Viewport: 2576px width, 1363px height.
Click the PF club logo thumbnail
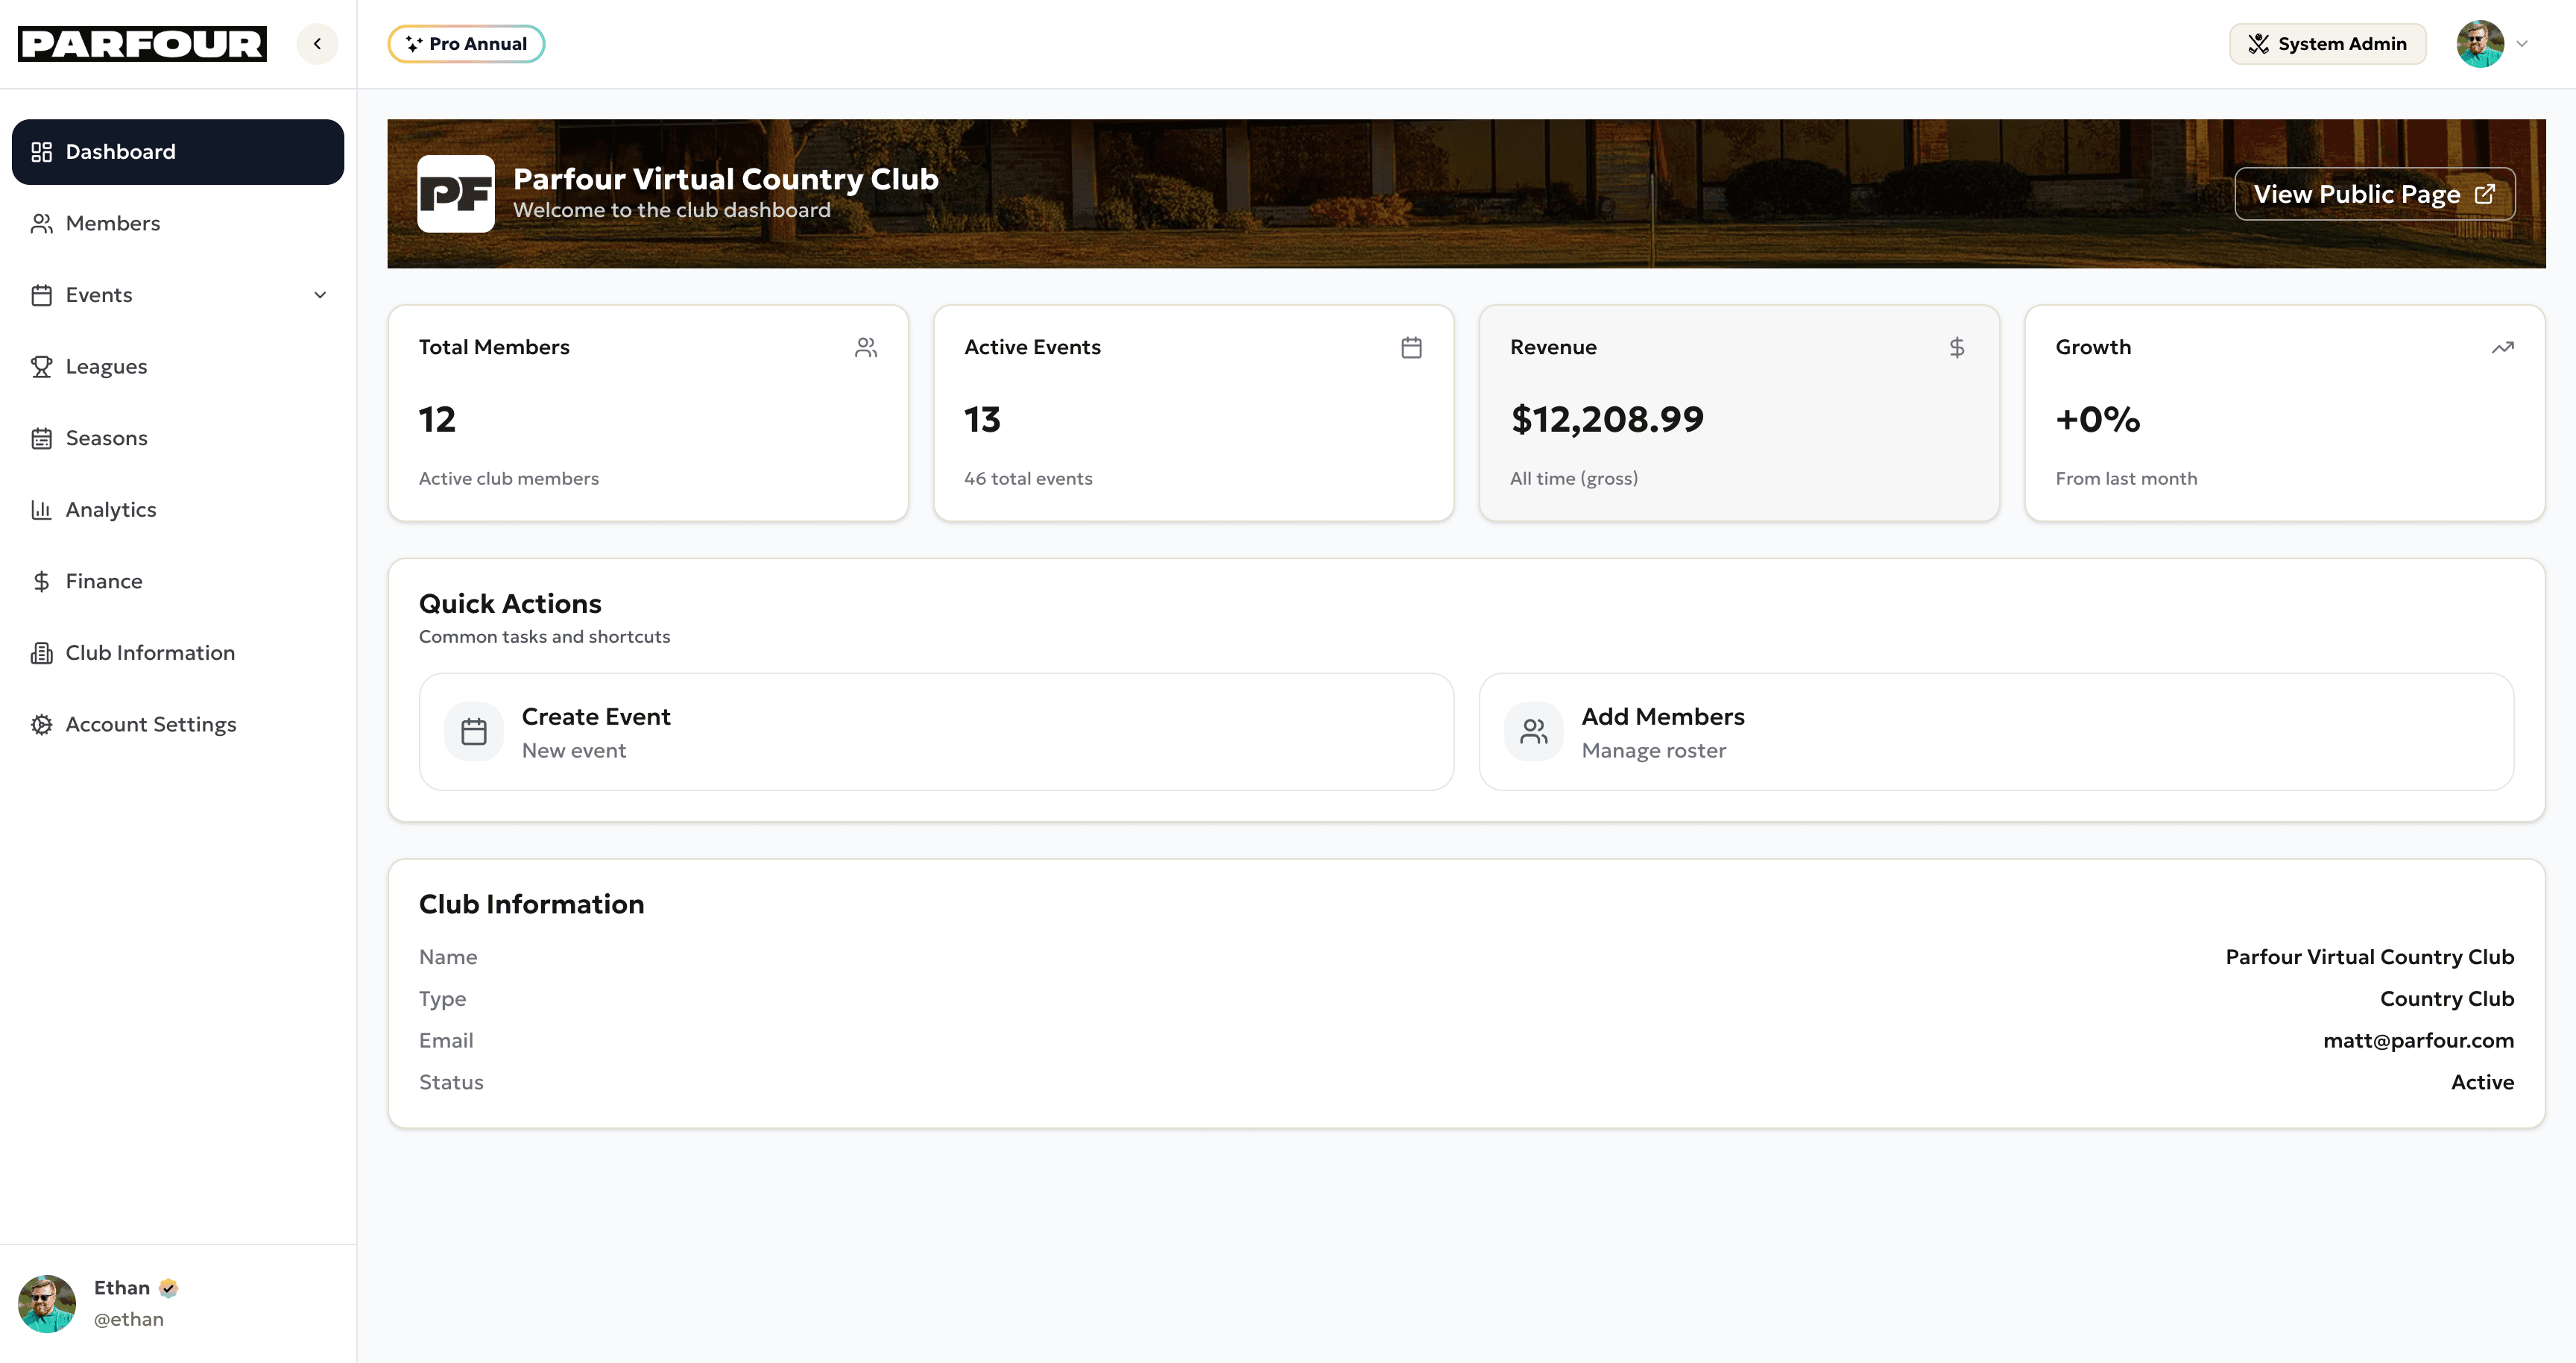pos(455,194)
